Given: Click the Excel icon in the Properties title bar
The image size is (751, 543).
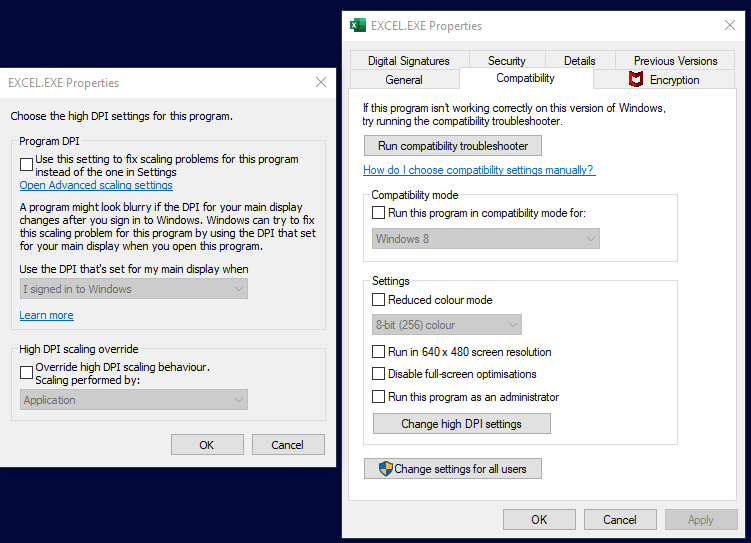Looking at the screenshot, I should click(358, 25).
